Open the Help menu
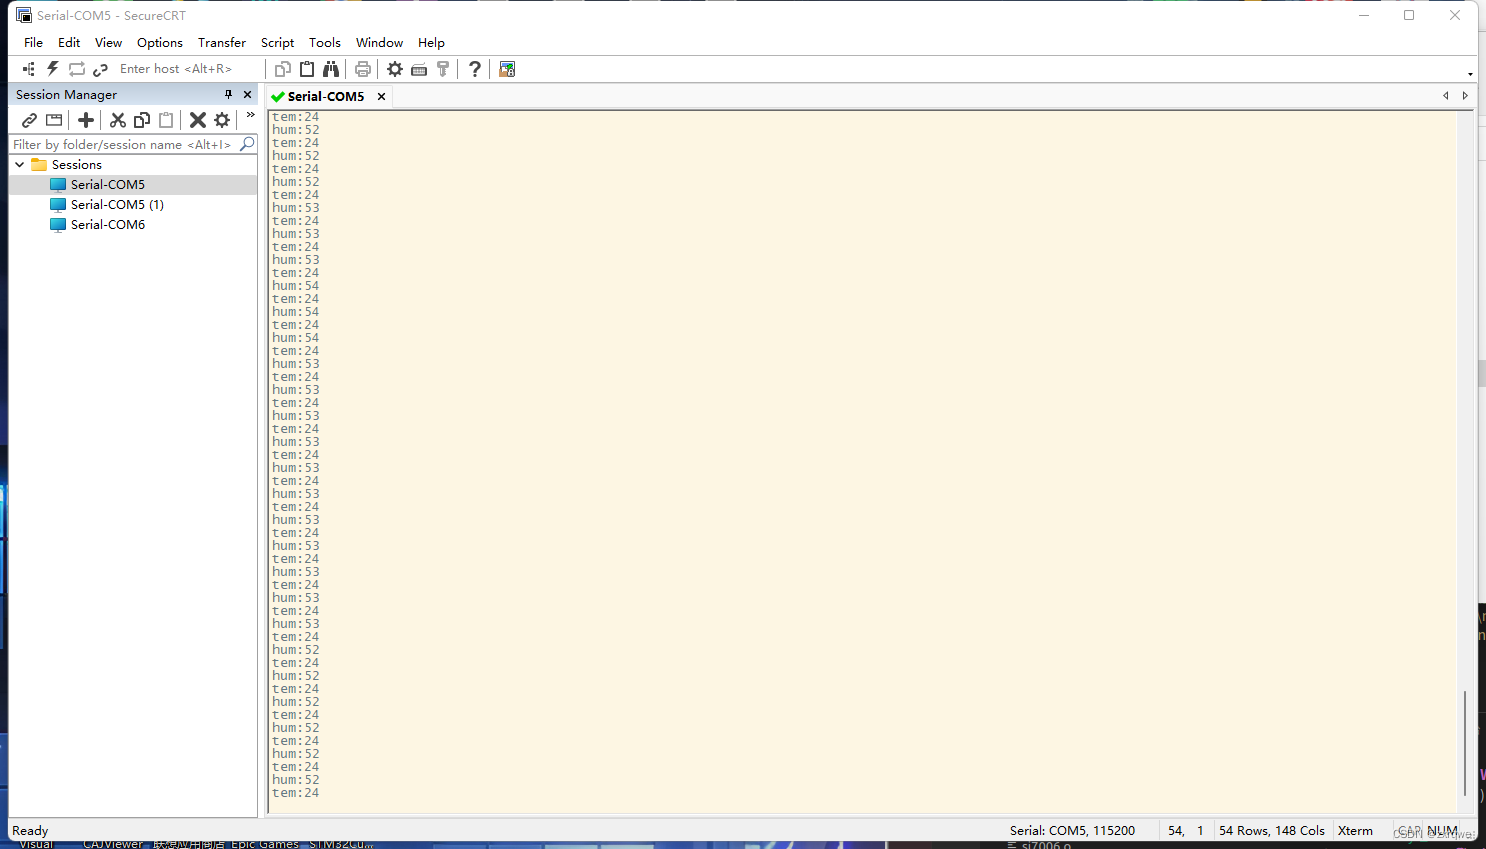 coord(431,42)
